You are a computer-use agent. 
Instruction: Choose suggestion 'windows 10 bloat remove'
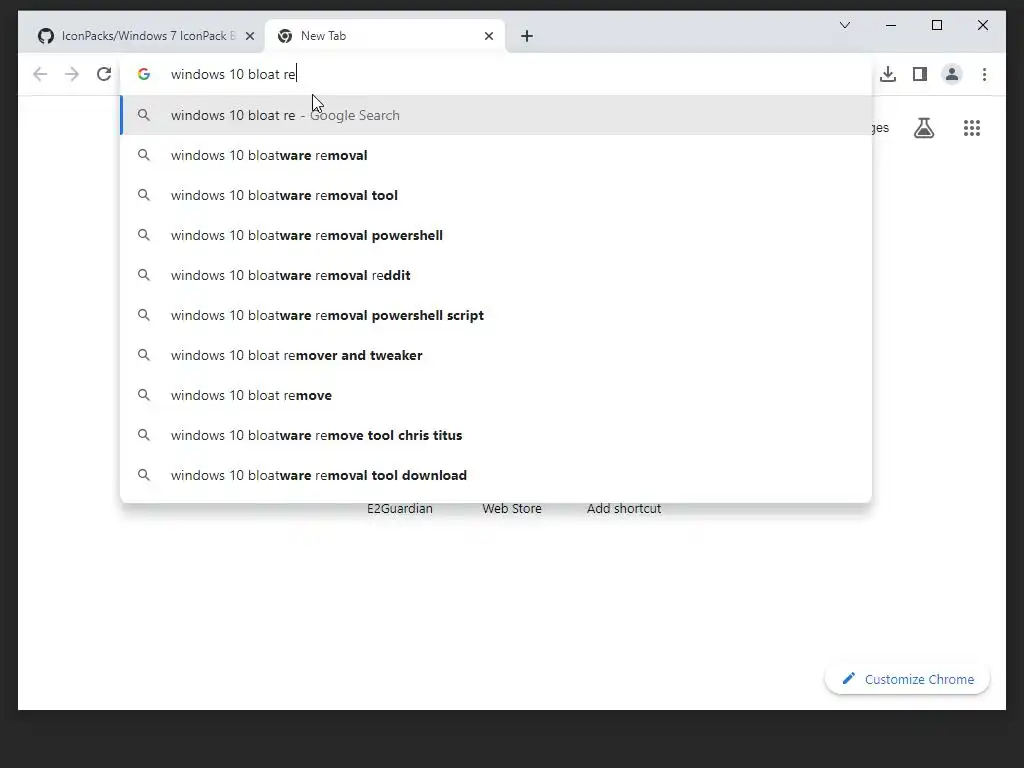pyautogui.click(x=496, y=395)
